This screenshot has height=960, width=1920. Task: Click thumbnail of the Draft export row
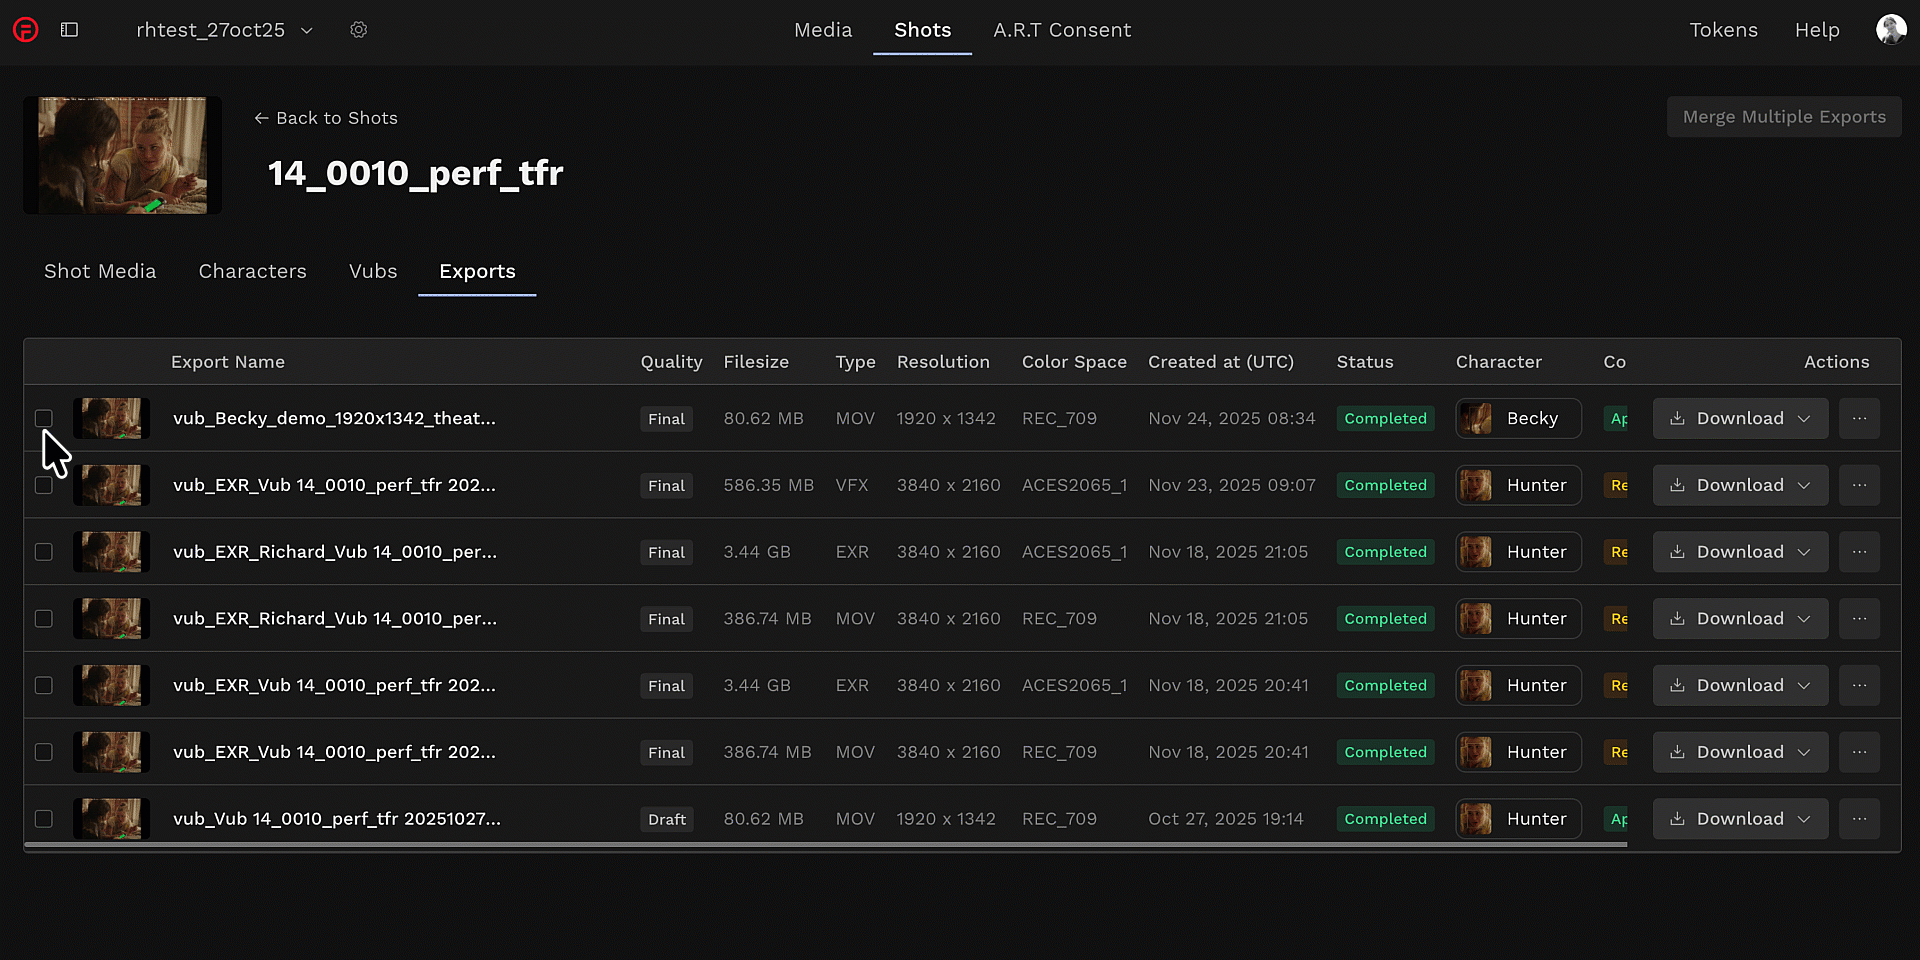coord(112,819)
